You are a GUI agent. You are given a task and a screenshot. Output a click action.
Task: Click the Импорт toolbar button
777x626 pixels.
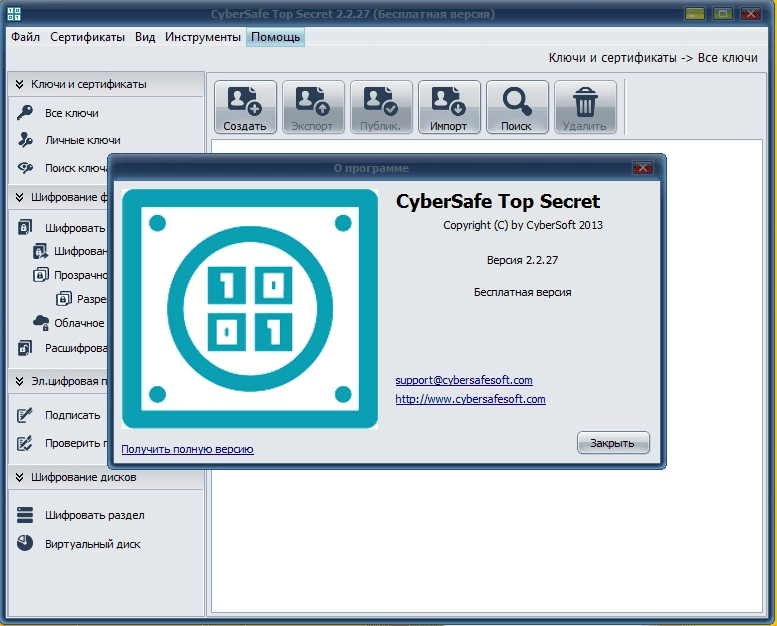coord(449,107)
